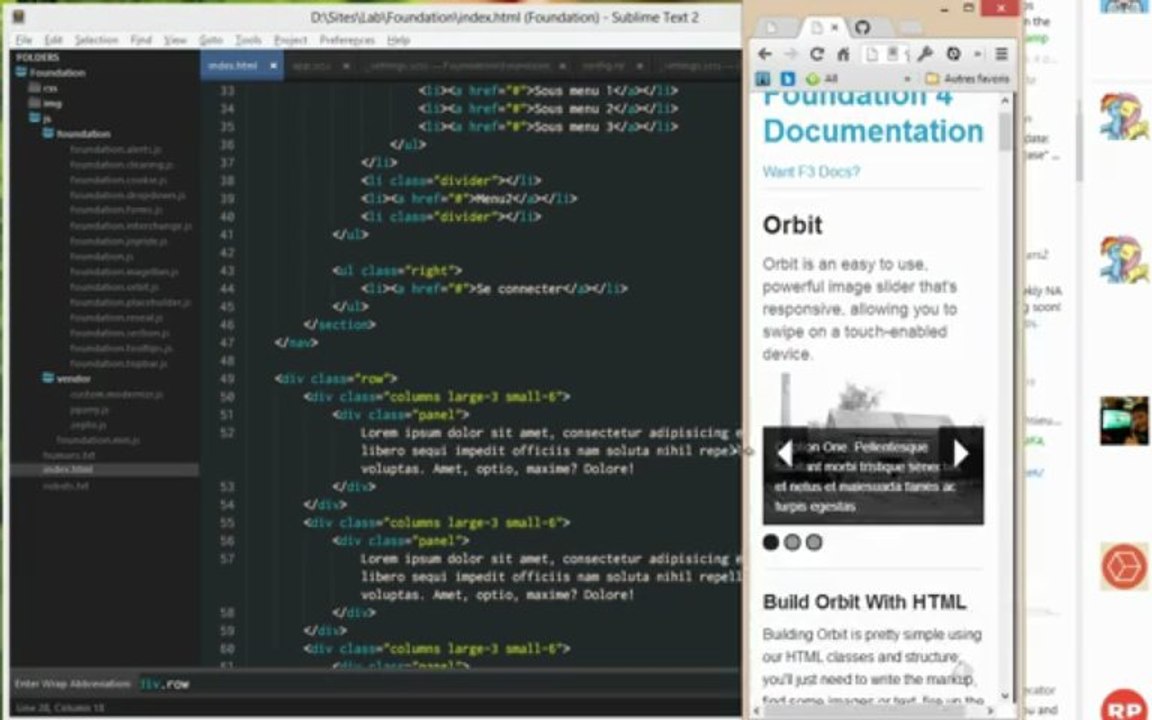1152x720 pixels.
Task: Select index.html in the sidebar
Action: tap(68, 469)
